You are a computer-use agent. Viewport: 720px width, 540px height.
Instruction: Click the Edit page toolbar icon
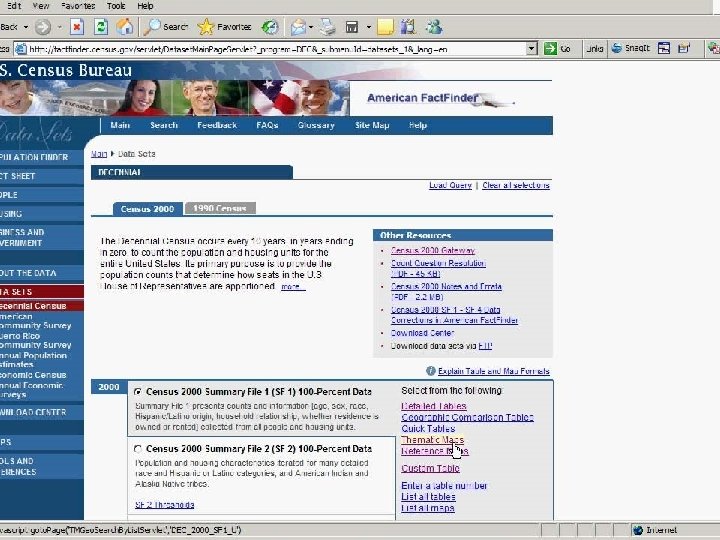[x=352, y=27]
